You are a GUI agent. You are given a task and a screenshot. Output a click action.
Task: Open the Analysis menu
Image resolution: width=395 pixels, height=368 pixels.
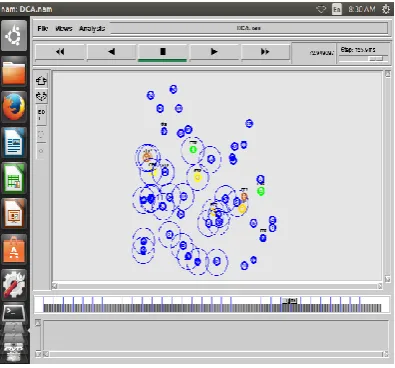coord(92,29)
